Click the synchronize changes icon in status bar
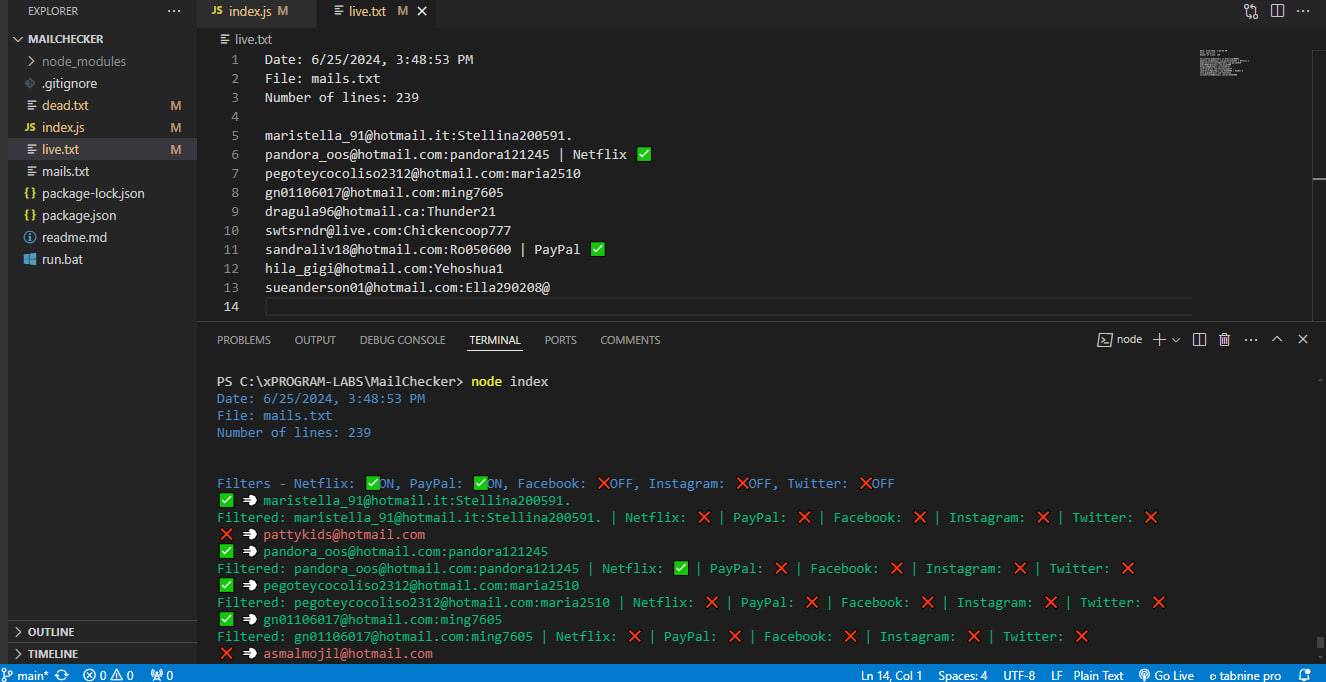The width and height of the screenshot is (1326, 682). (62, 675)
